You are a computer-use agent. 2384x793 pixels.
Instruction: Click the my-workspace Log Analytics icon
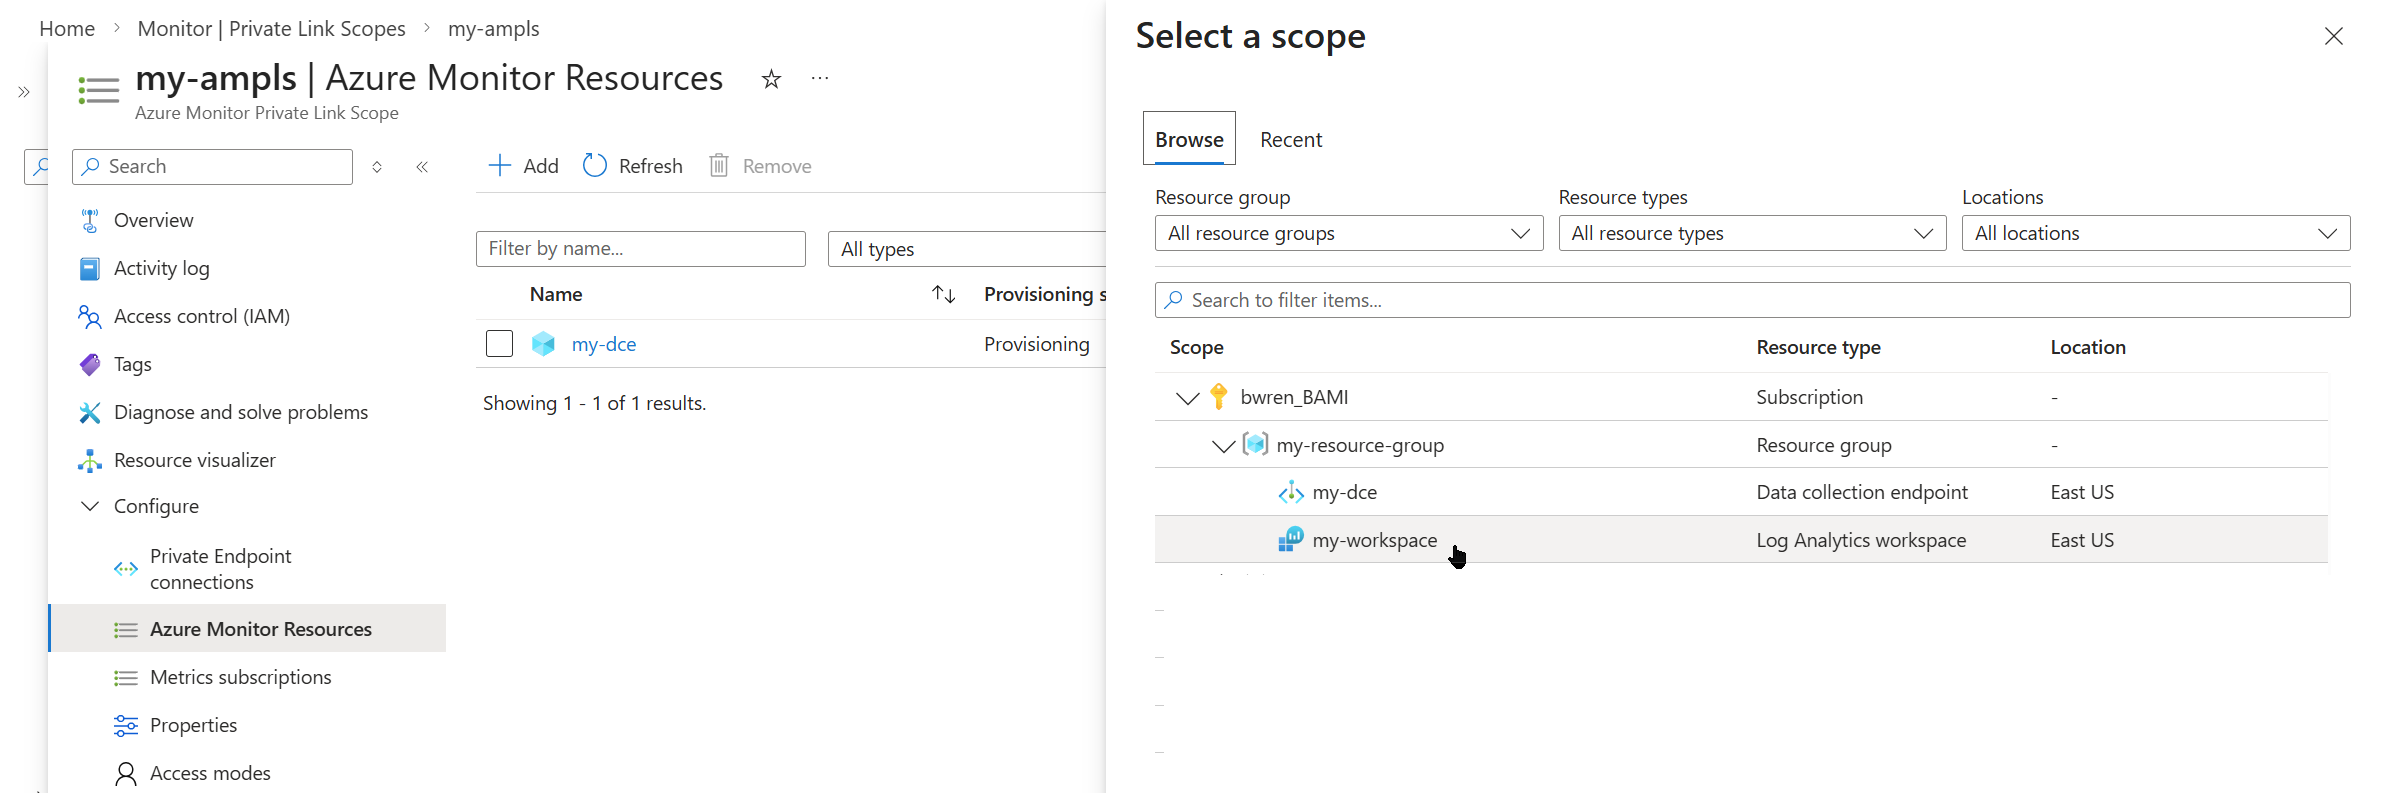click(1290, 540)
